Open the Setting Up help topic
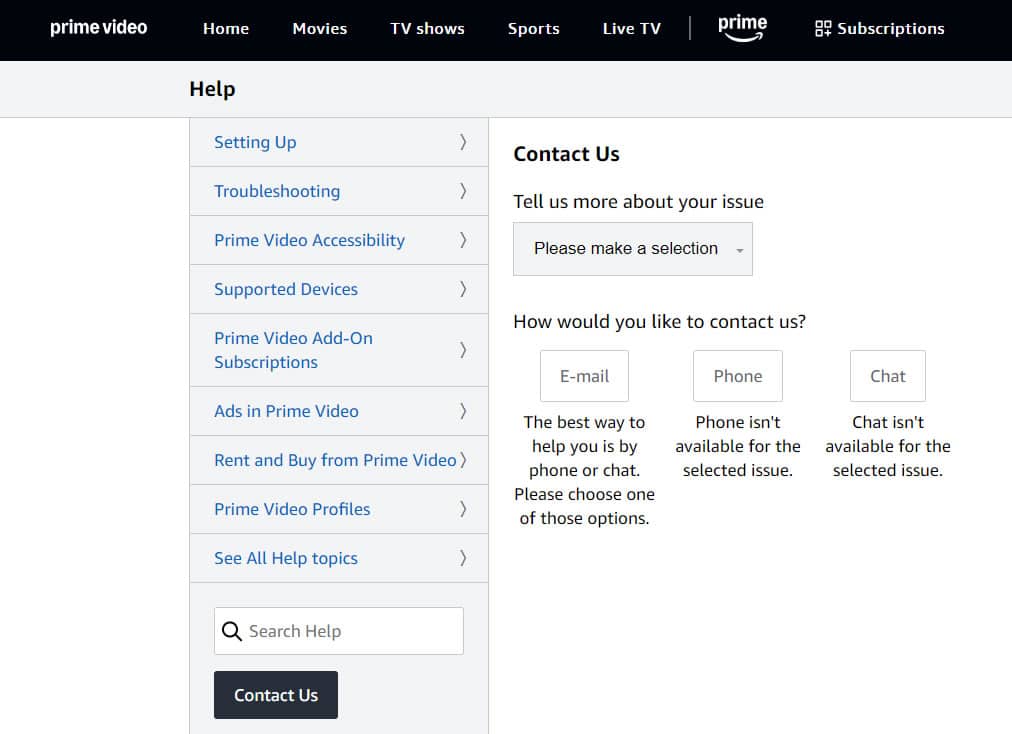The height and width of the screenshot is (734, 1012). (339, 142)
